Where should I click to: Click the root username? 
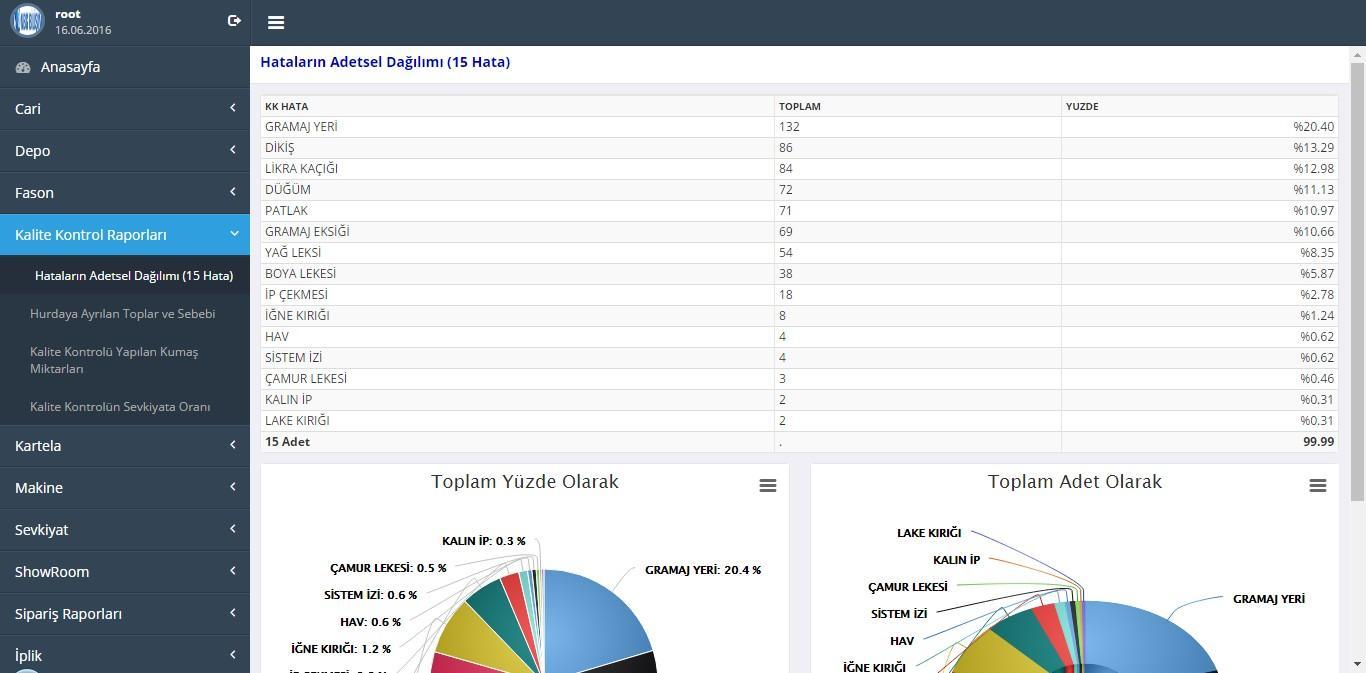(x=68, y=14)
